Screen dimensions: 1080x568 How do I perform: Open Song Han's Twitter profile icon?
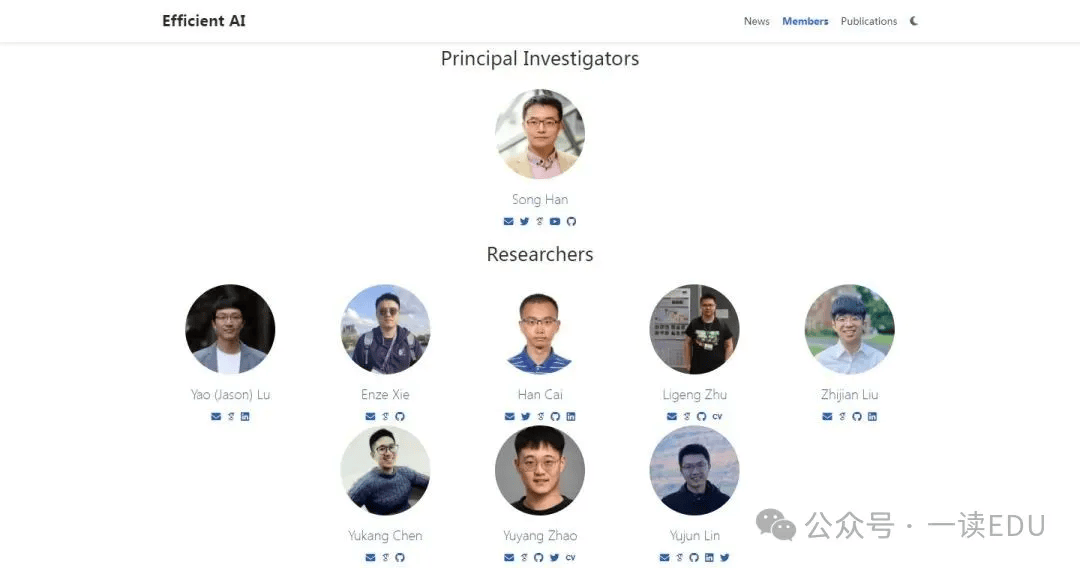click(525, 222)
